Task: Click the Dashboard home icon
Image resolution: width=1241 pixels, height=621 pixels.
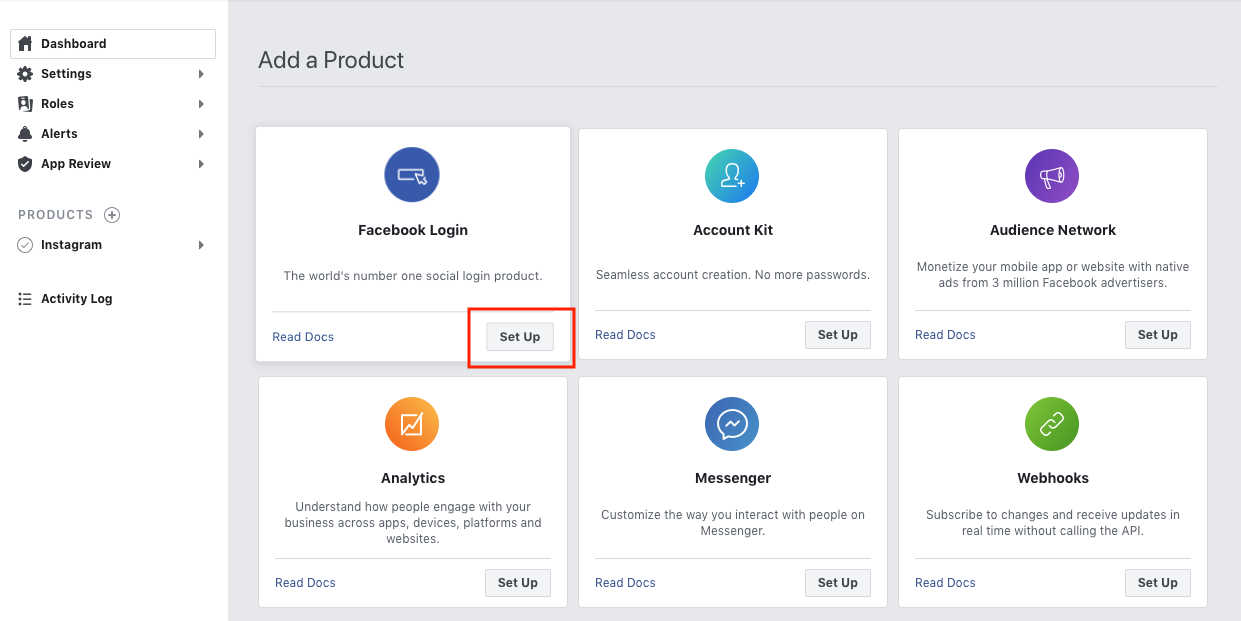Action: point(26,44)
